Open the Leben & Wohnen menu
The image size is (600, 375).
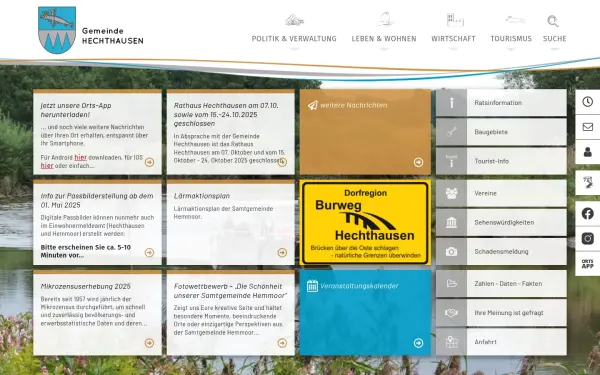tap(384, 39)
